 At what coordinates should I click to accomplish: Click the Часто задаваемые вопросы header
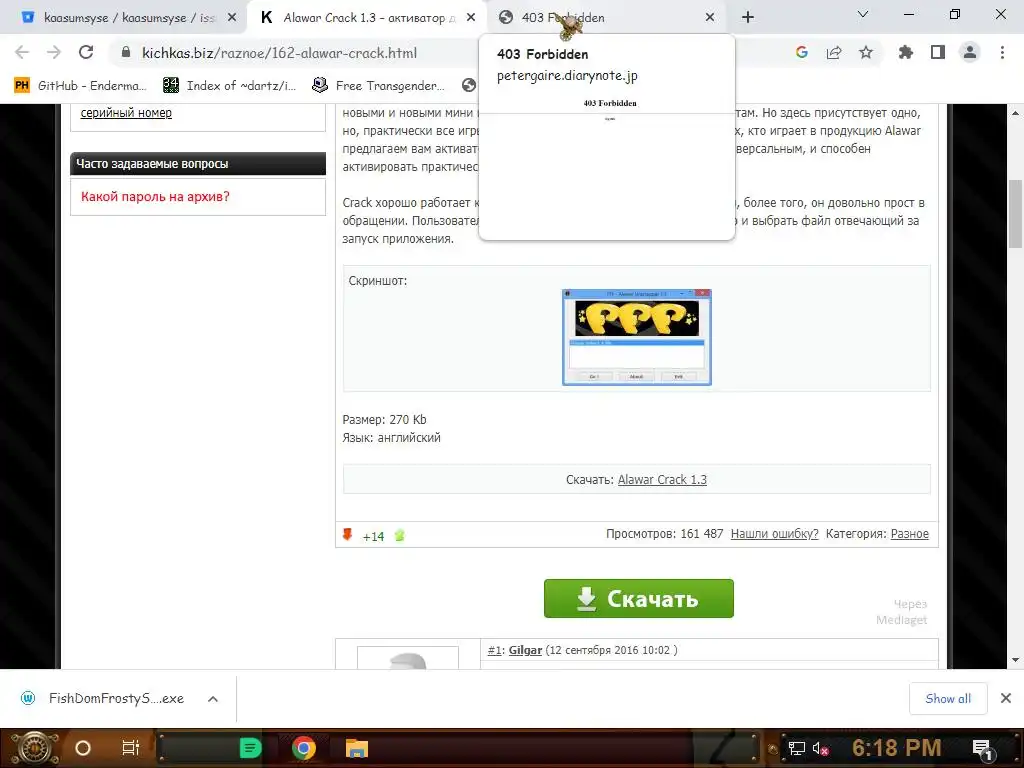point(198,163)
